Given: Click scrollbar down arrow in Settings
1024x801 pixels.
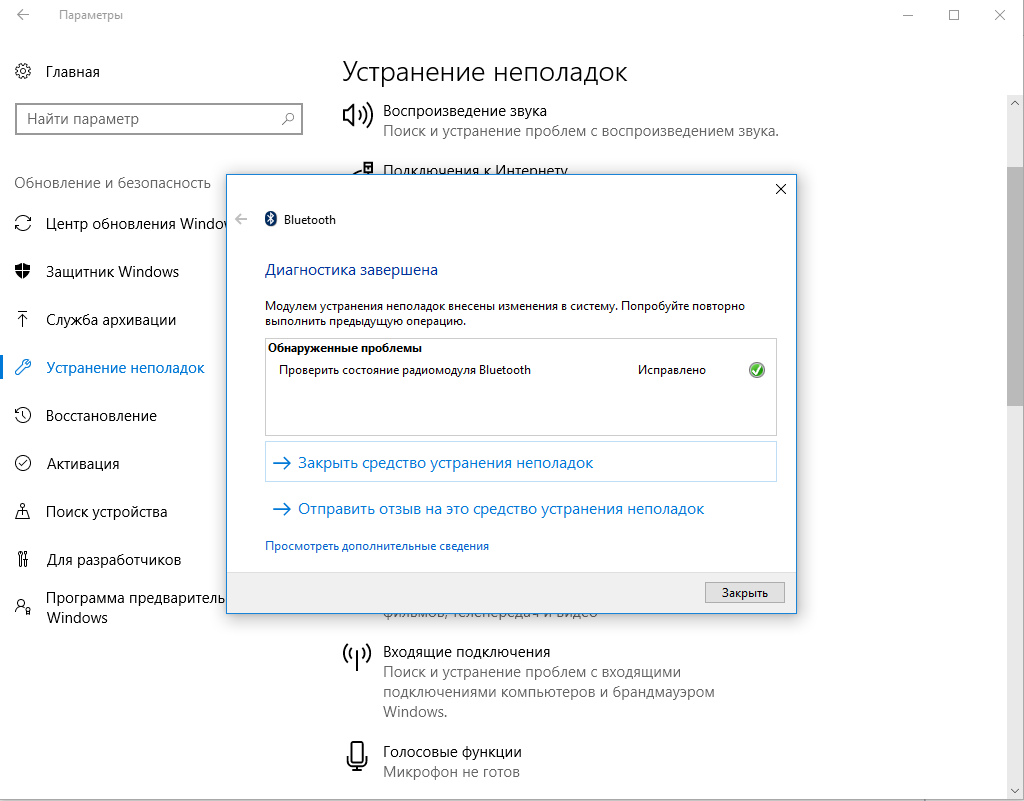Looking at the screenshot, I should point(1016,791).
